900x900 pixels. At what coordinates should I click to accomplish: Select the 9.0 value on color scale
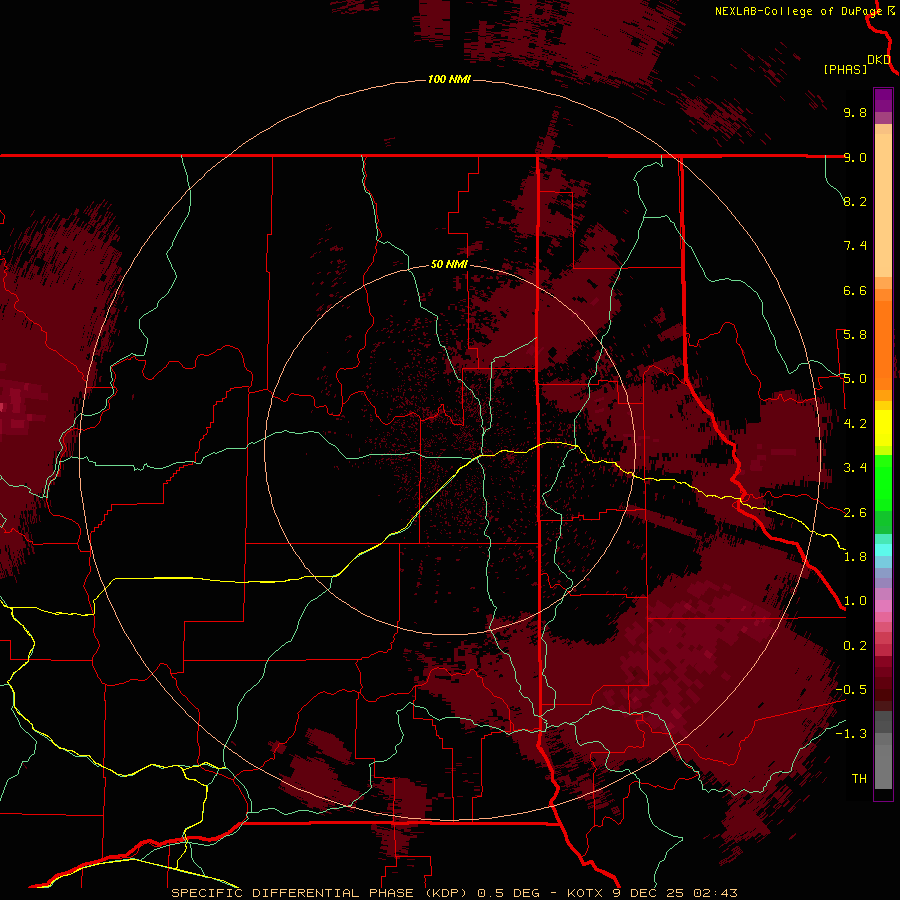click(x=855, y=157)
